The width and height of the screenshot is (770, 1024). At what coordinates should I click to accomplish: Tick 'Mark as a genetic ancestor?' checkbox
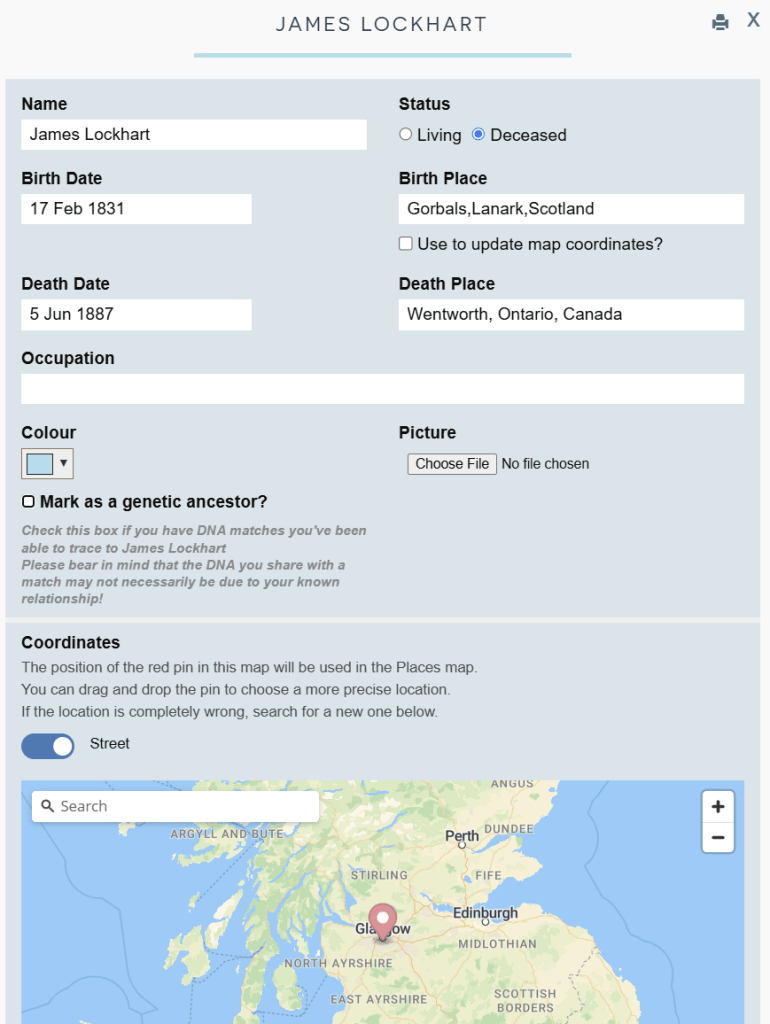click(29, 501)
